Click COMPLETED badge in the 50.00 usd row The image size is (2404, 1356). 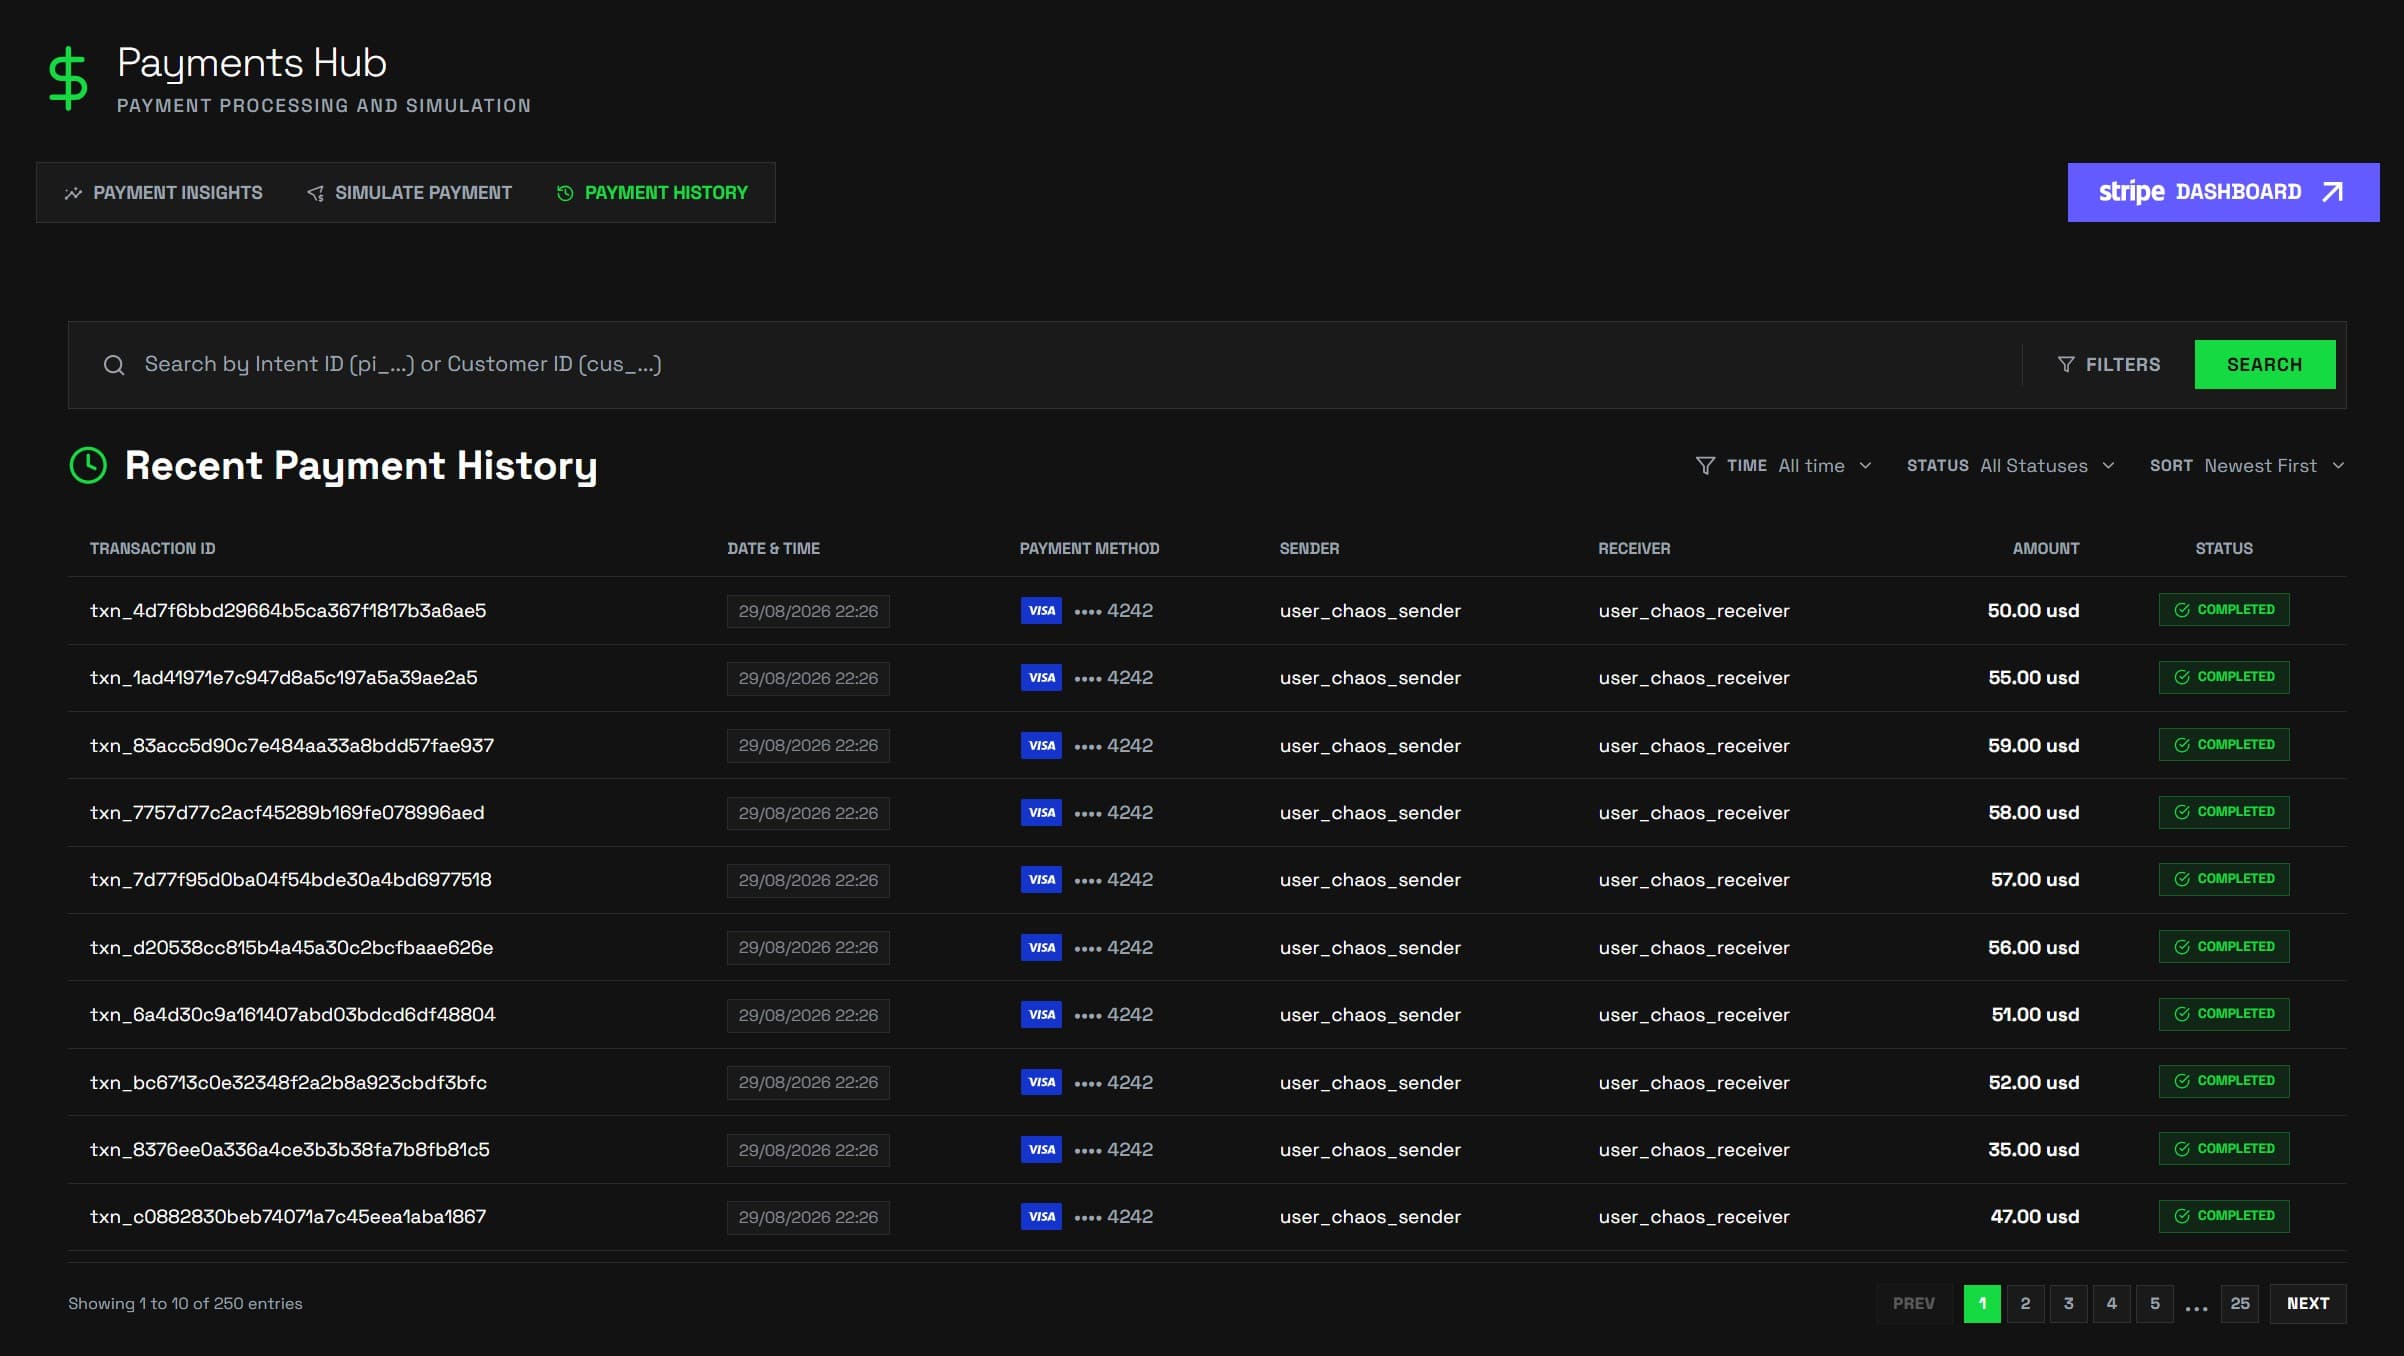click(2224, 610)
